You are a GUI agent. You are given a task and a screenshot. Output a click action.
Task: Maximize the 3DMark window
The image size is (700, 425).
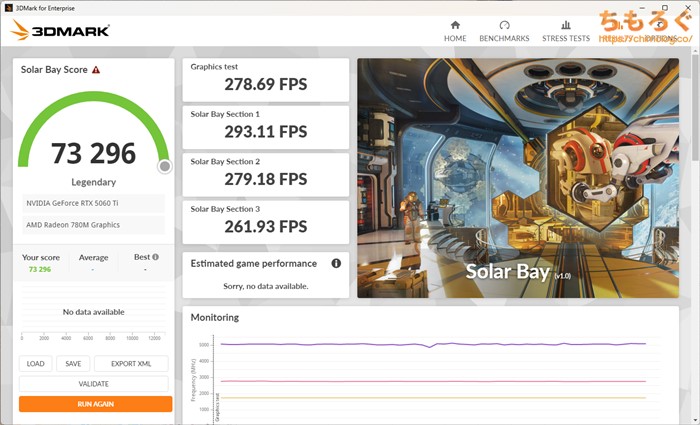pyautogui.click(x=665, y=8)
